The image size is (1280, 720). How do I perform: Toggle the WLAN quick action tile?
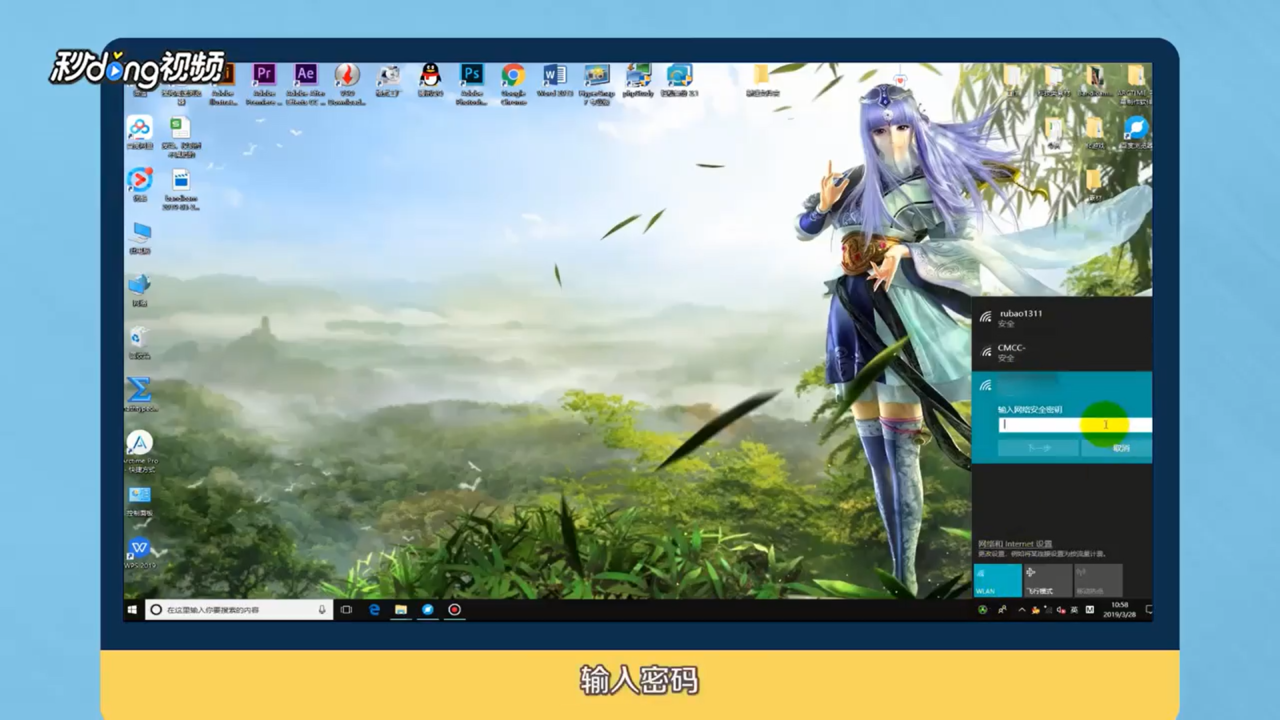click(997, 580)
